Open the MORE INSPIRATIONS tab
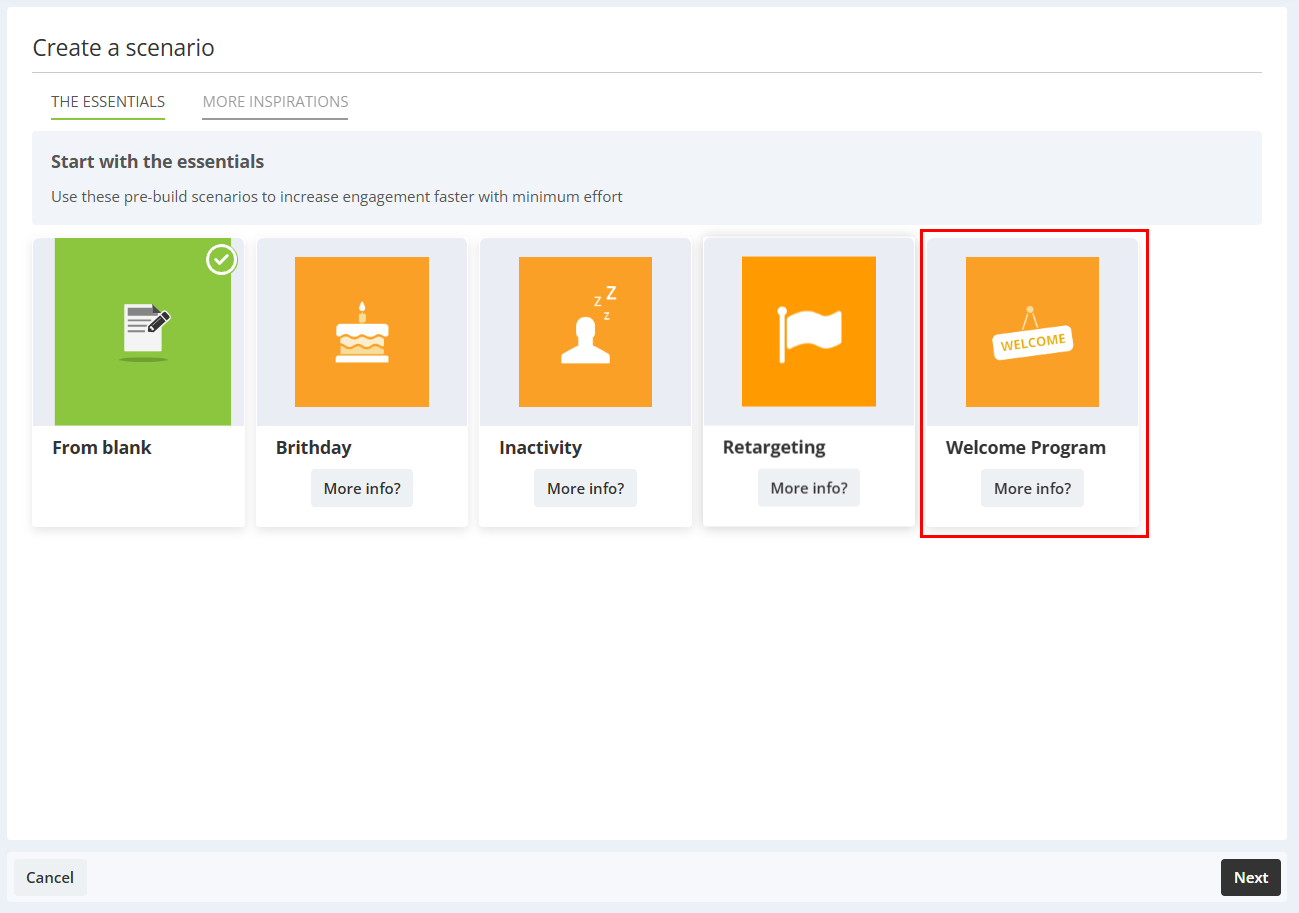 (275, 102)
